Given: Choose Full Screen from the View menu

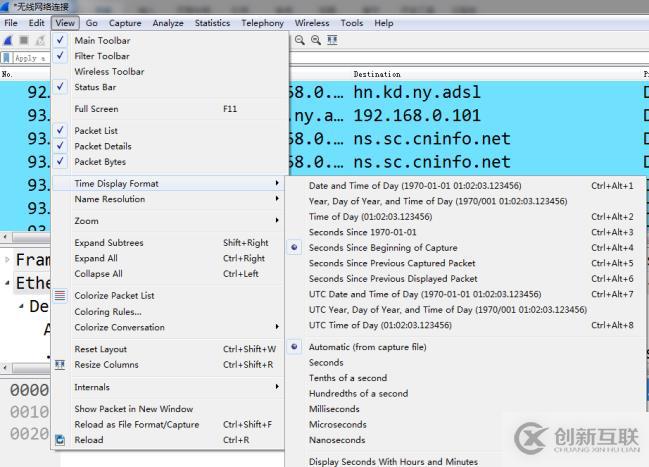Looking at the screenshot, I should coord(168,109).
